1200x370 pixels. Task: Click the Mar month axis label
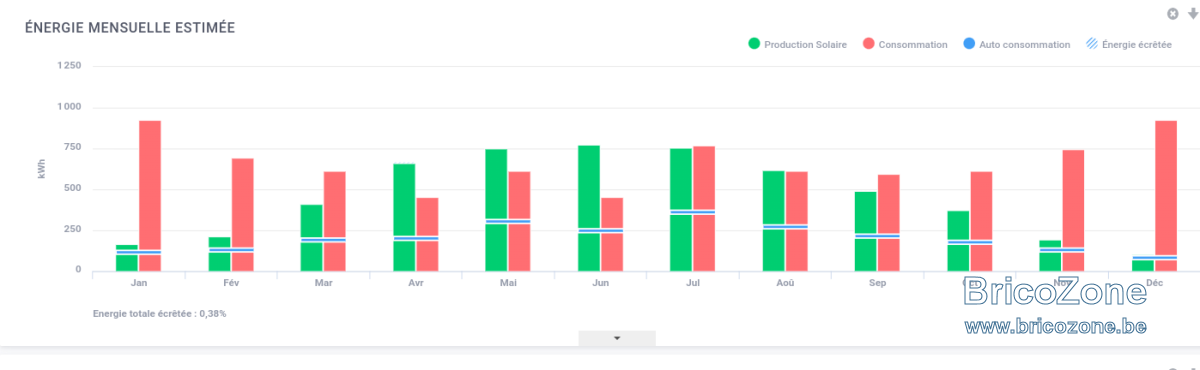click(x=323, y=283)
